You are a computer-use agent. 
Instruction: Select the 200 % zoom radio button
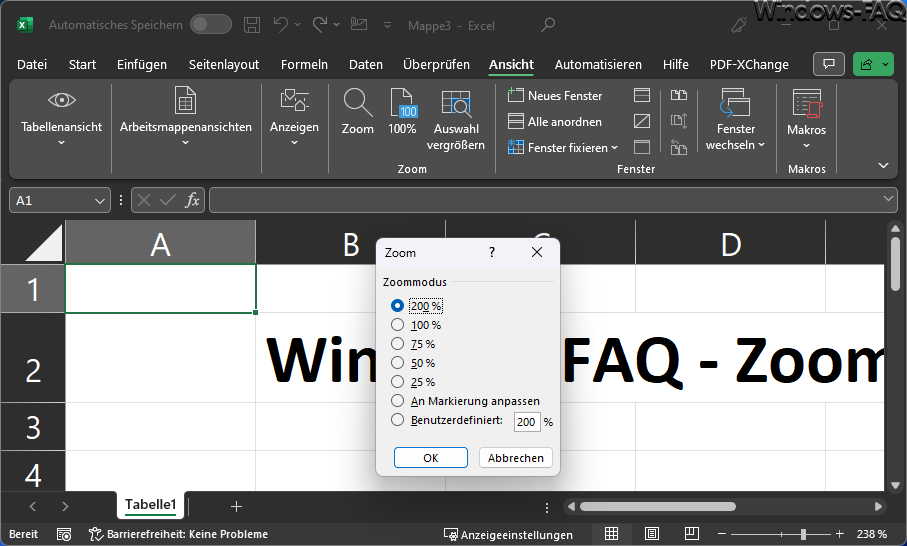coord(397,305)
